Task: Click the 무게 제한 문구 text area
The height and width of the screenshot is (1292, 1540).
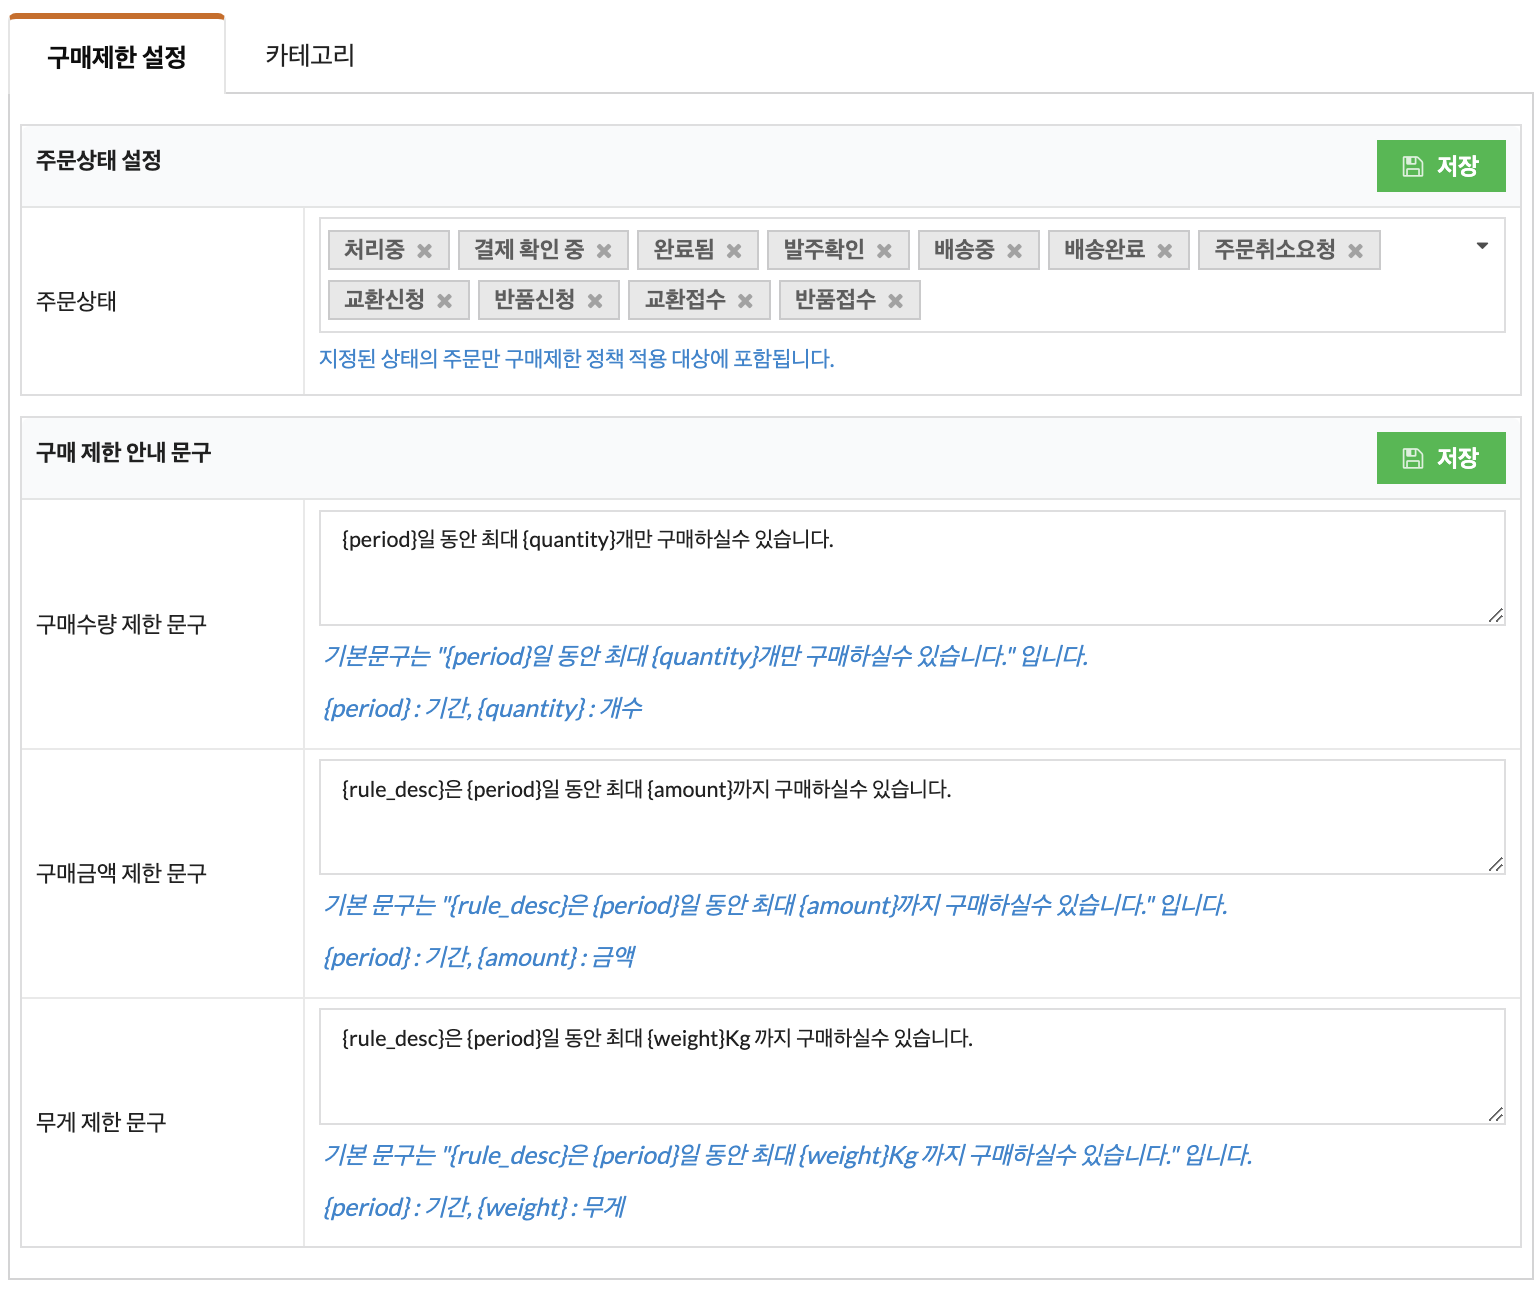Action: pyautogui.click(x=911, y=1066)
